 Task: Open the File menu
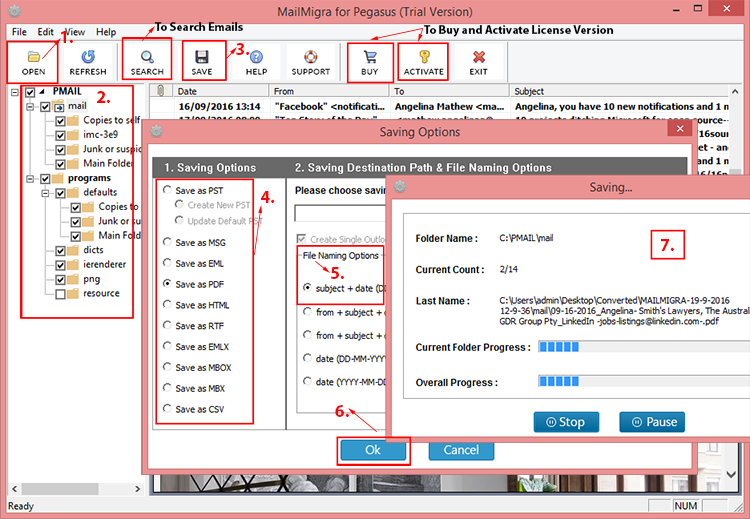tap(19, 32)
